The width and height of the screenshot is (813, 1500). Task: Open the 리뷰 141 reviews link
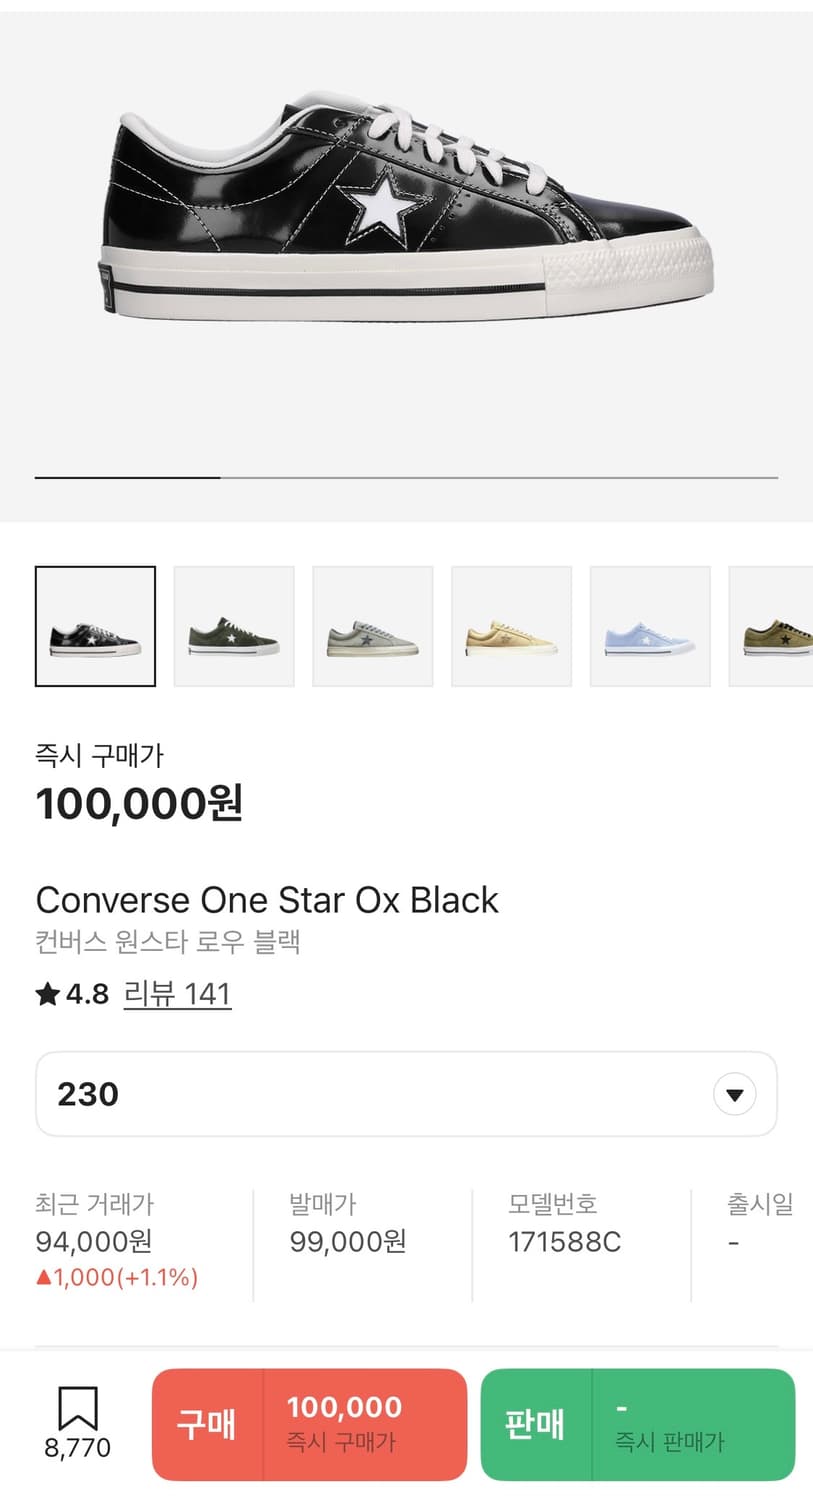click(178, 994)
